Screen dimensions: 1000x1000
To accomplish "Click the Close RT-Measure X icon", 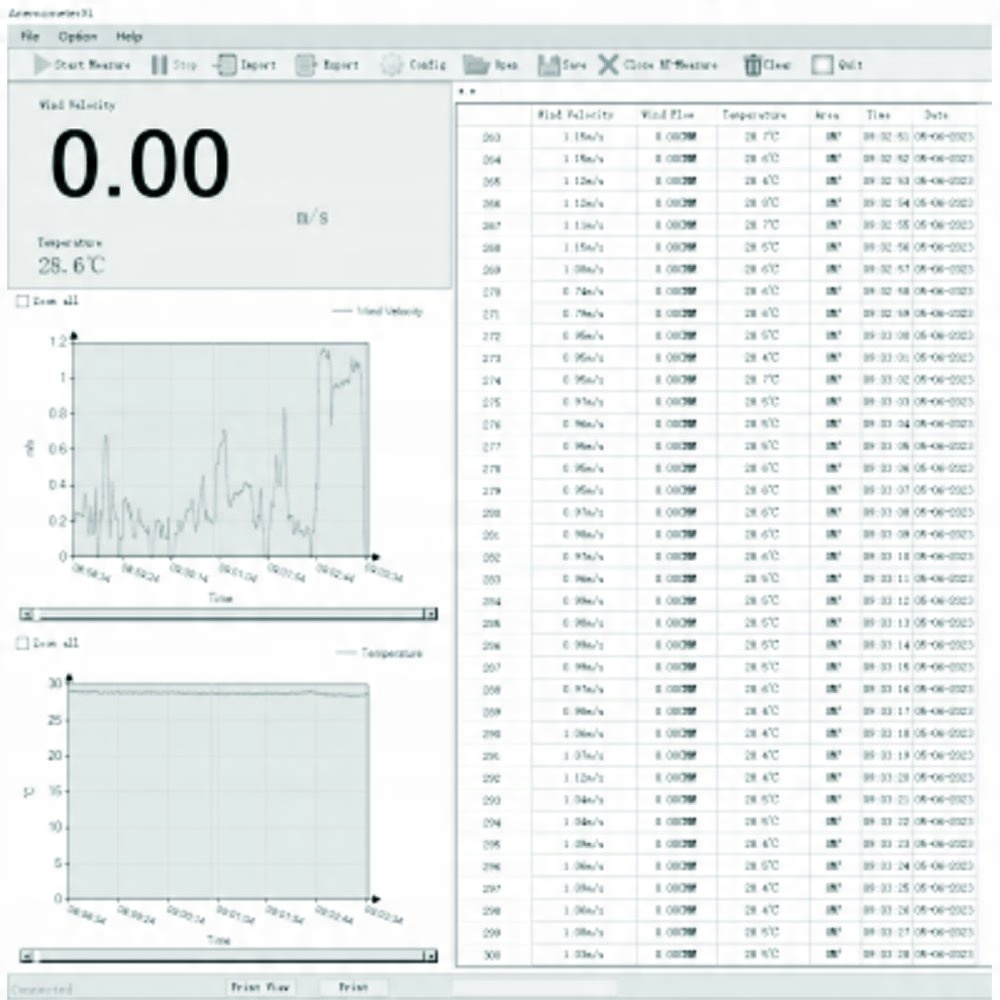I will coord(608,64).
